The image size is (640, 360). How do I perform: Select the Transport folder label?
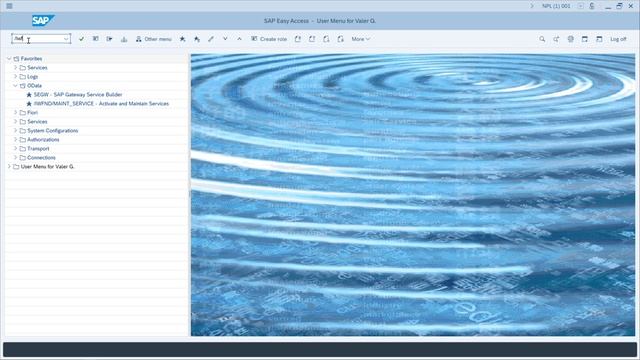pos(38,149)
